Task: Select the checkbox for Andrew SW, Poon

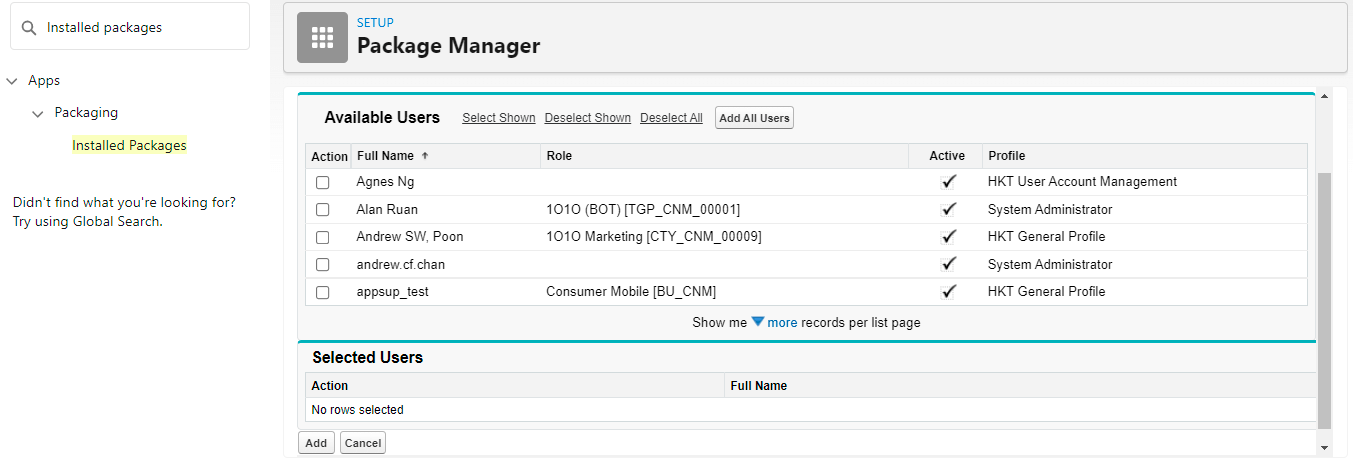Action: [322, 238]
